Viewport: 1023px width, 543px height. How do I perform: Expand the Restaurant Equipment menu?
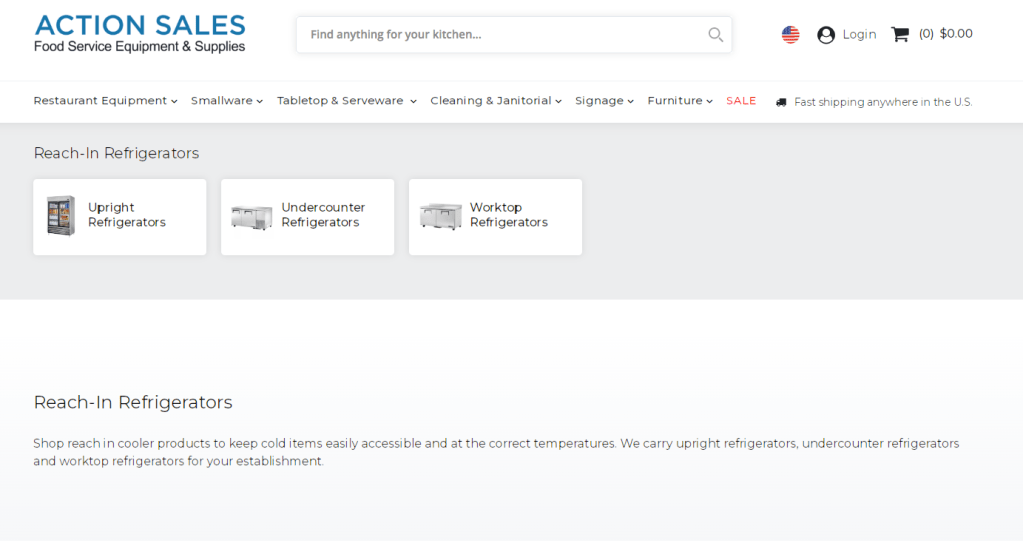[105, 101]
